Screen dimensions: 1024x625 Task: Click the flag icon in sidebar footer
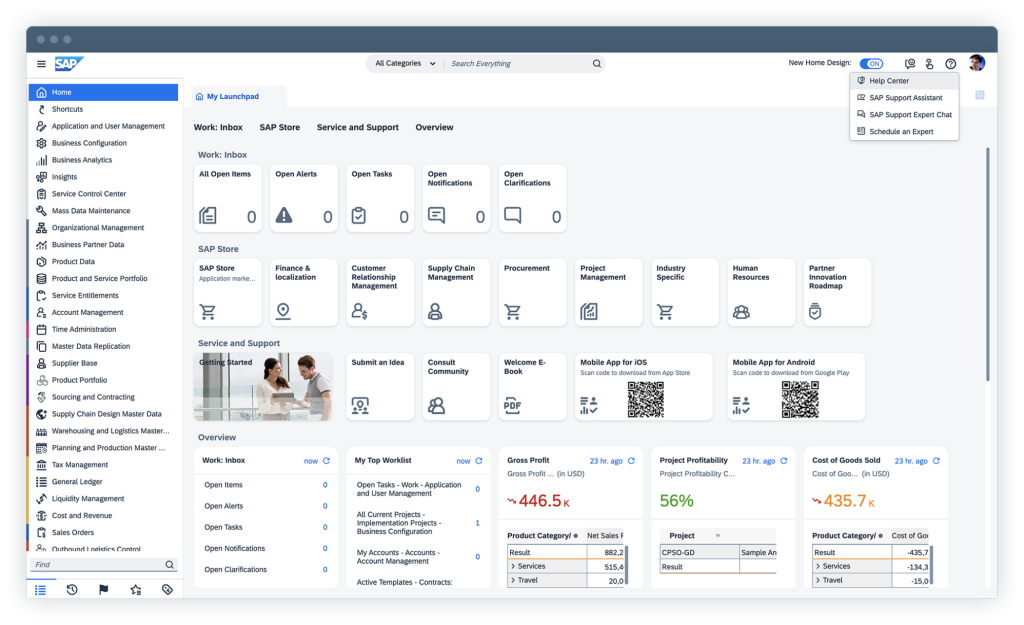point(104,590)
